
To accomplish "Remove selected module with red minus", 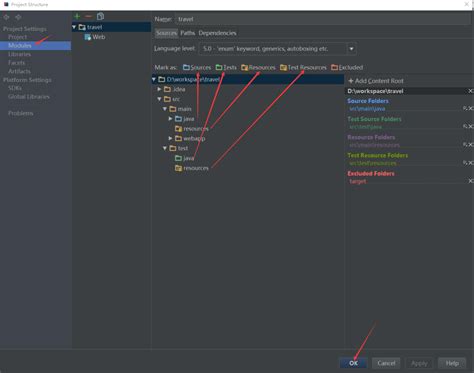I will click(88, 16).
